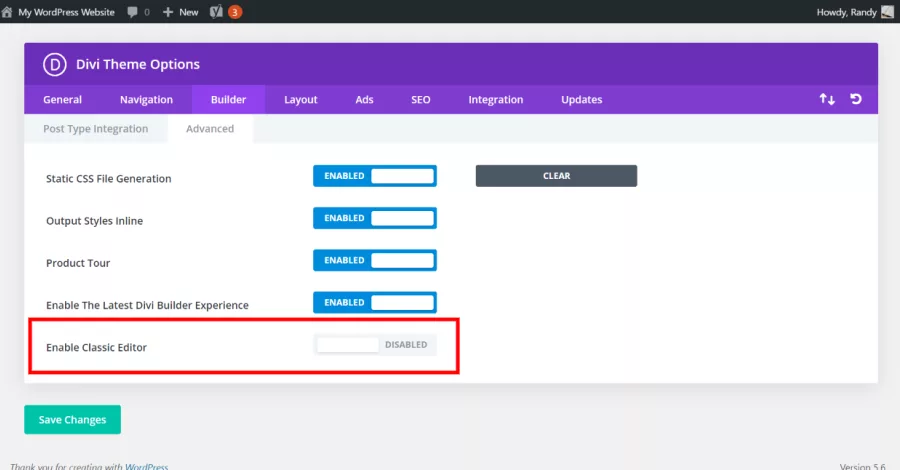Enable the Classic Editor toggle

pos(375,344)
